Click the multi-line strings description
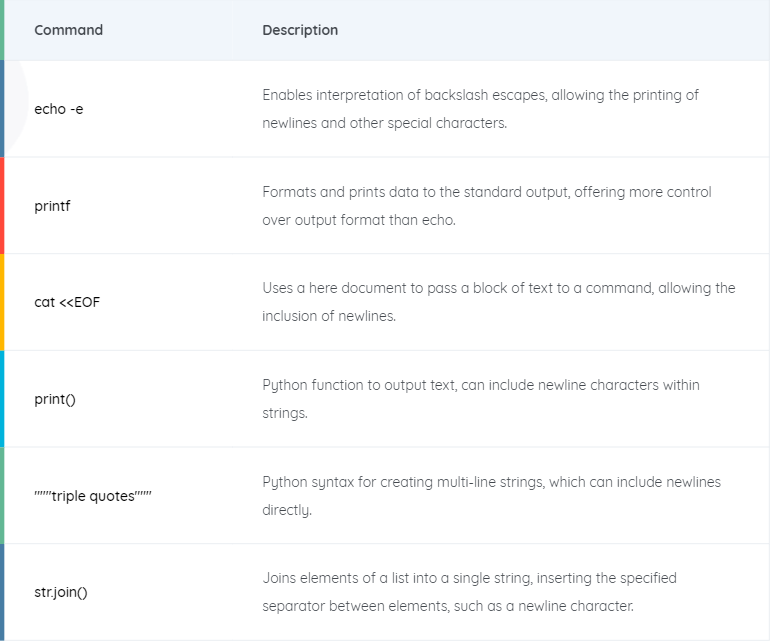Screen dimensions: 770x641 coord(492,496)
